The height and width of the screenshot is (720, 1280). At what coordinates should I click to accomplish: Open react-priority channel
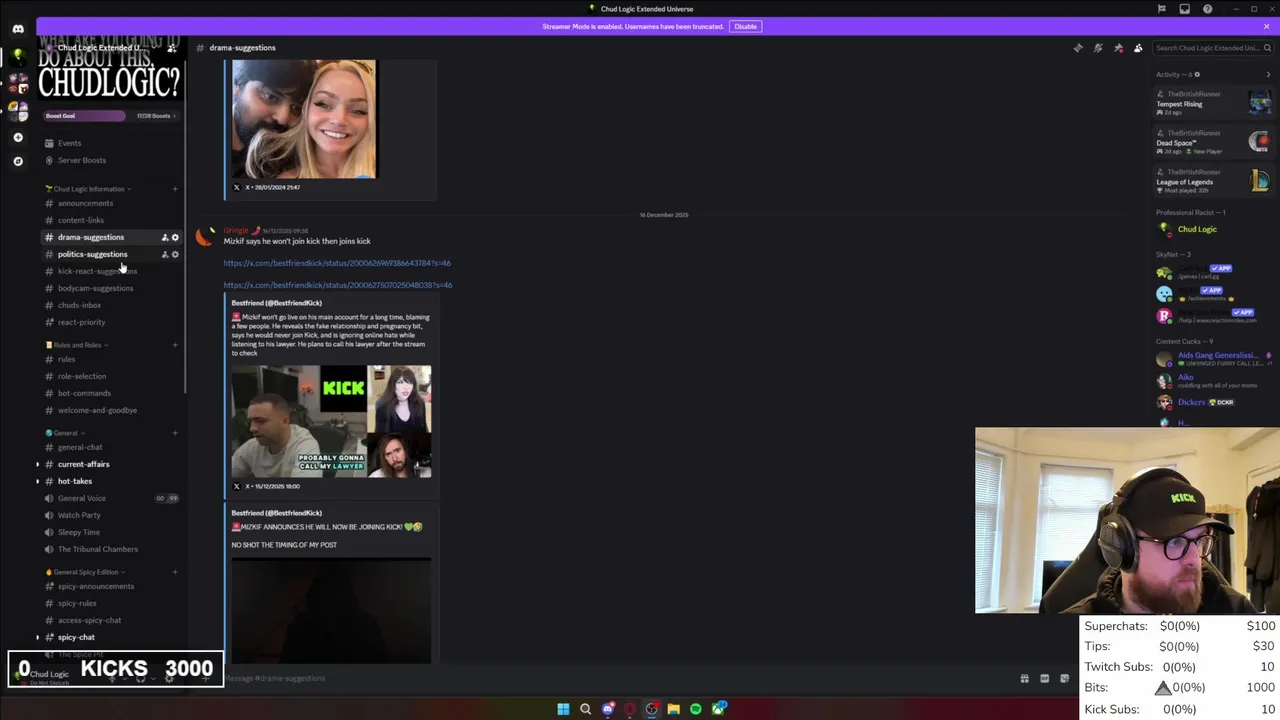tap(81, 322)
